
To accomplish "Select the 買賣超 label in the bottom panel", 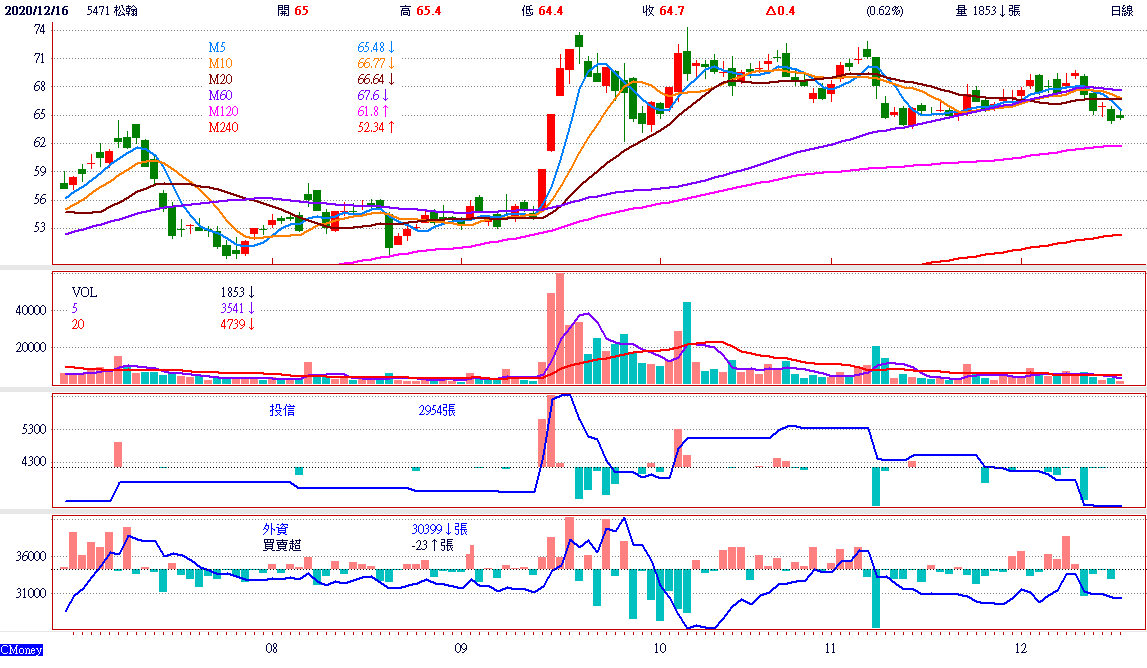I will (x=281, y=545).
